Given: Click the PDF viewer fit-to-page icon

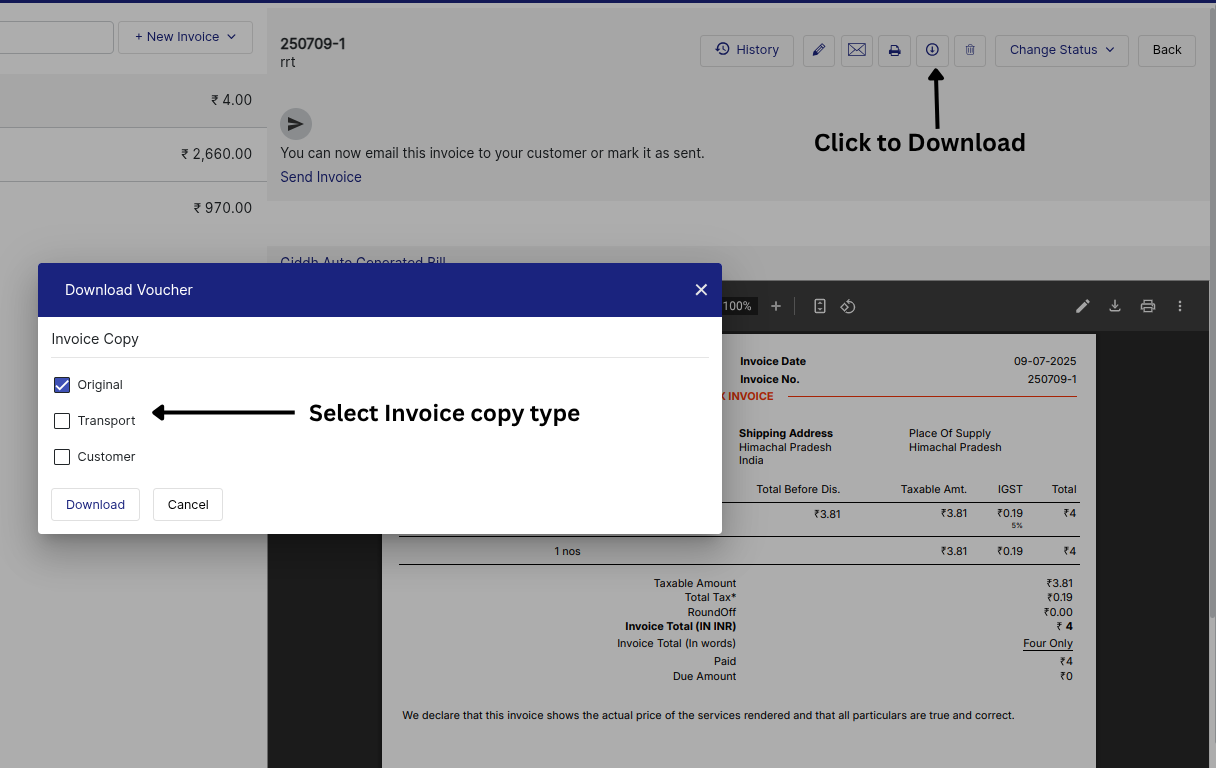Looking at the screenshot, I should [820, 306].
